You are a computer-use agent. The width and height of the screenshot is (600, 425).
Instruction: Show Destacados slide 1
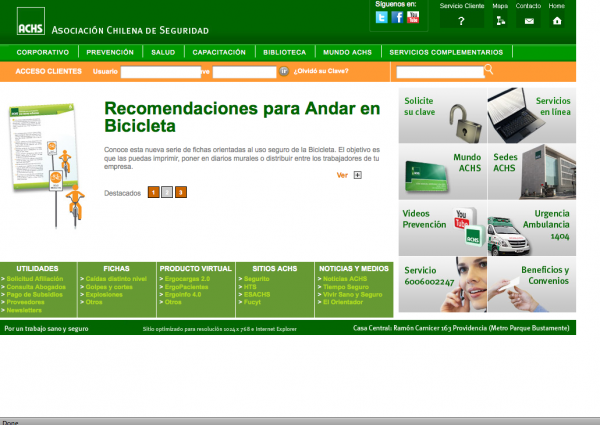tap(153, 192)
